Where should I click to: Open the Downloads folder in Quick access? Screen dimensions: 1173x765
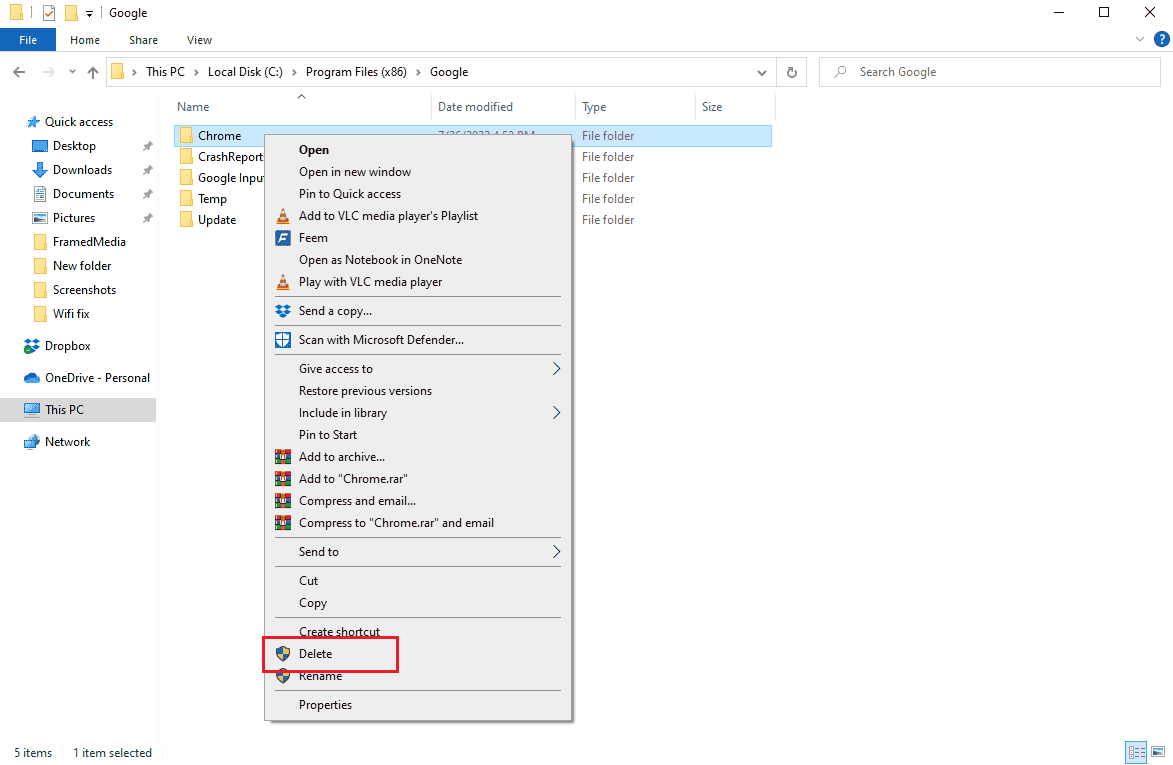[x=82, y=170]
